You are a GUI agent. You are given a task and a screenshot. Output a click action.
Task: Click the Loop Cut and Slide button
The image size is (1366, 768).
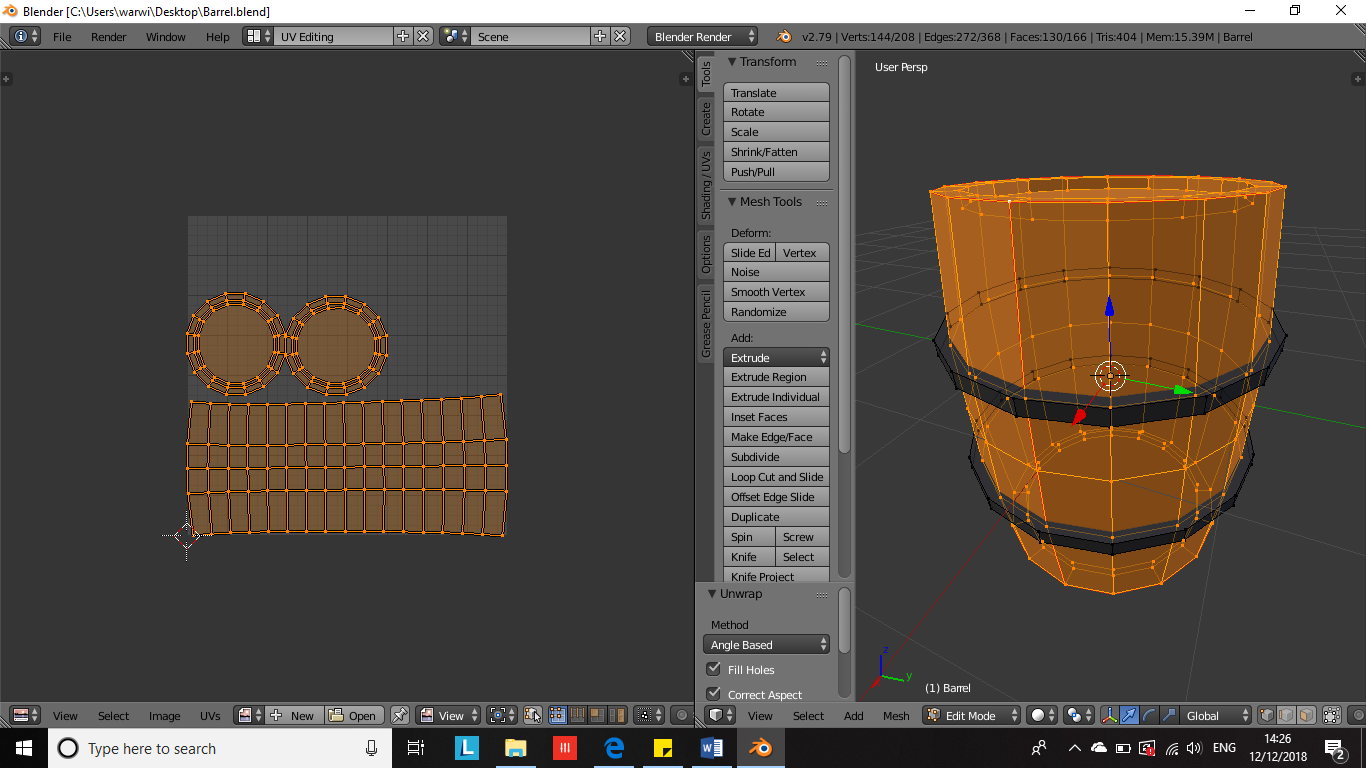776,477
